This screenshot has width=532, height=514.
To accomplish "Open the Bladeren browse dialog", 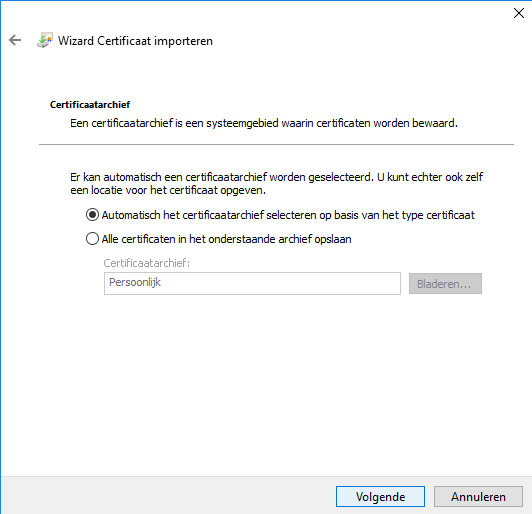I will [x=445, y=284].
